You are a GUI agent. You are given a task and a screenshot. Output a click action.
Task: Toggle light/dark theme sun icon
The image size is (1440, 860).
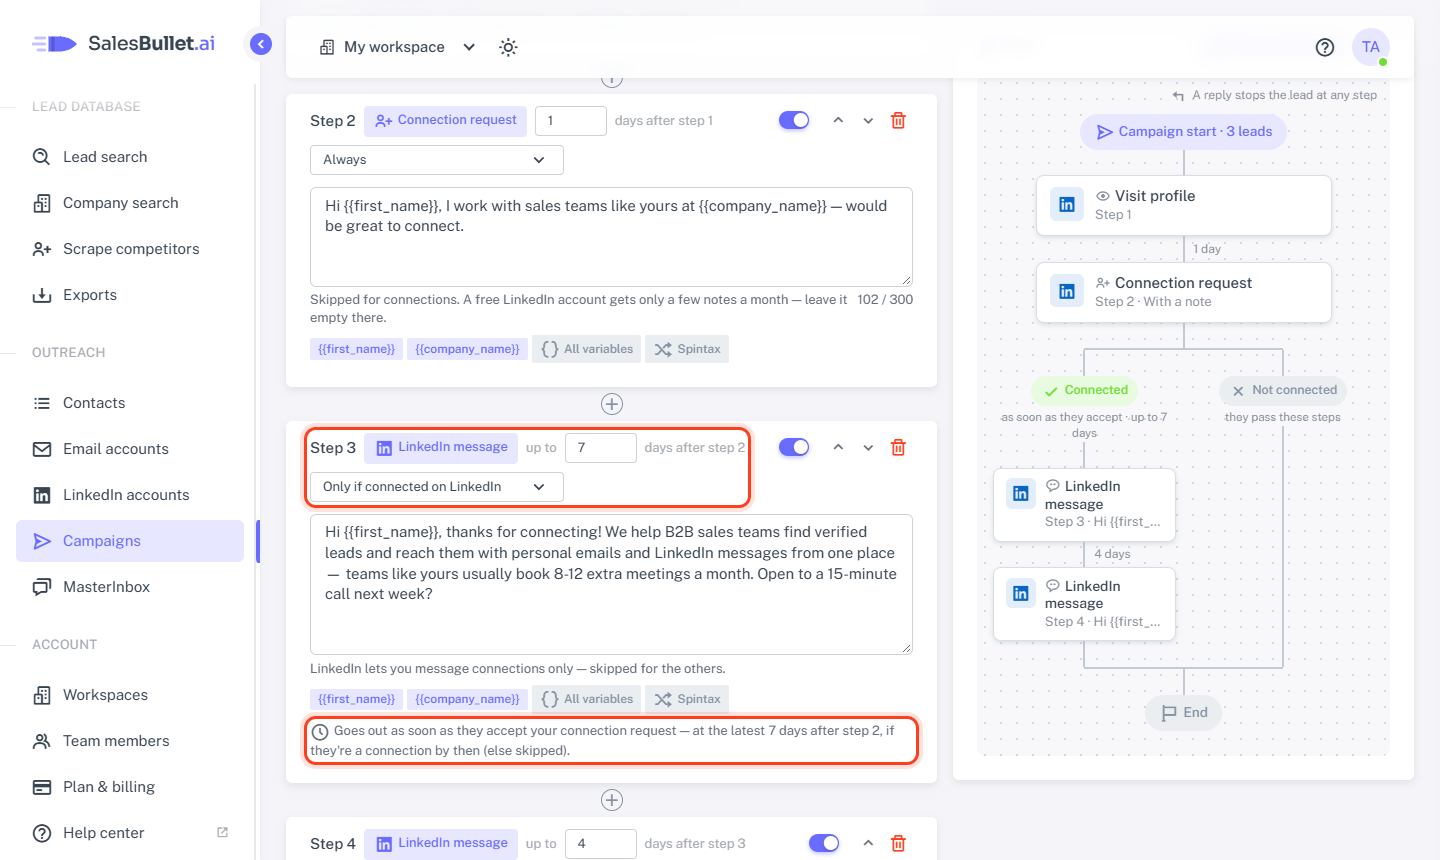tap(508, 47)
